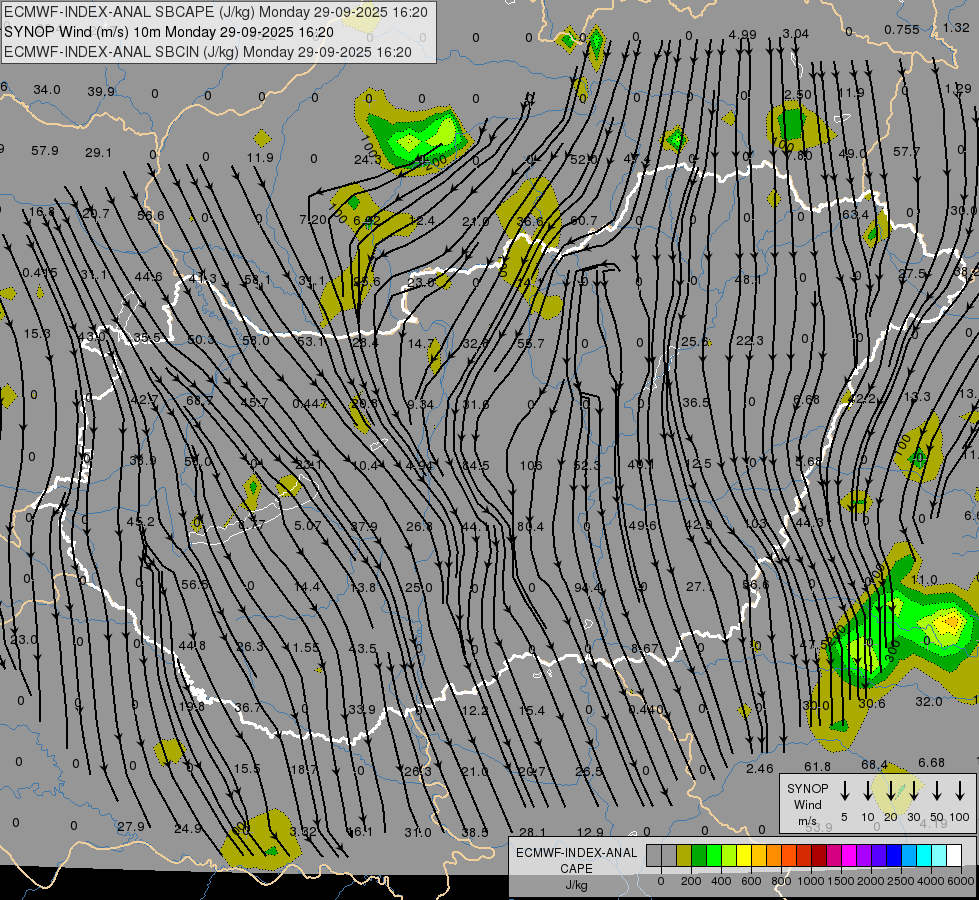This screenshot has height=900, width=979.
Task: Click the map value 68.4
Action: 874,764
